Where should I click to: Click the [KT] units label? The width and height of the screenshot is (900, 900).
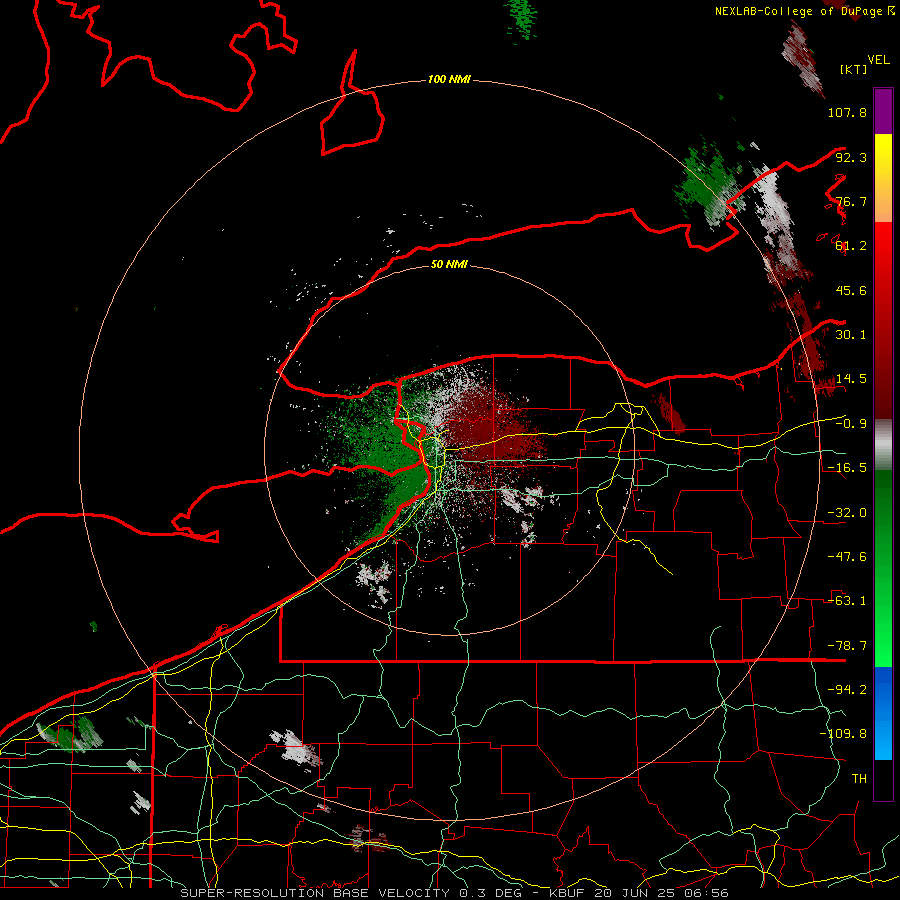point(853,69)
